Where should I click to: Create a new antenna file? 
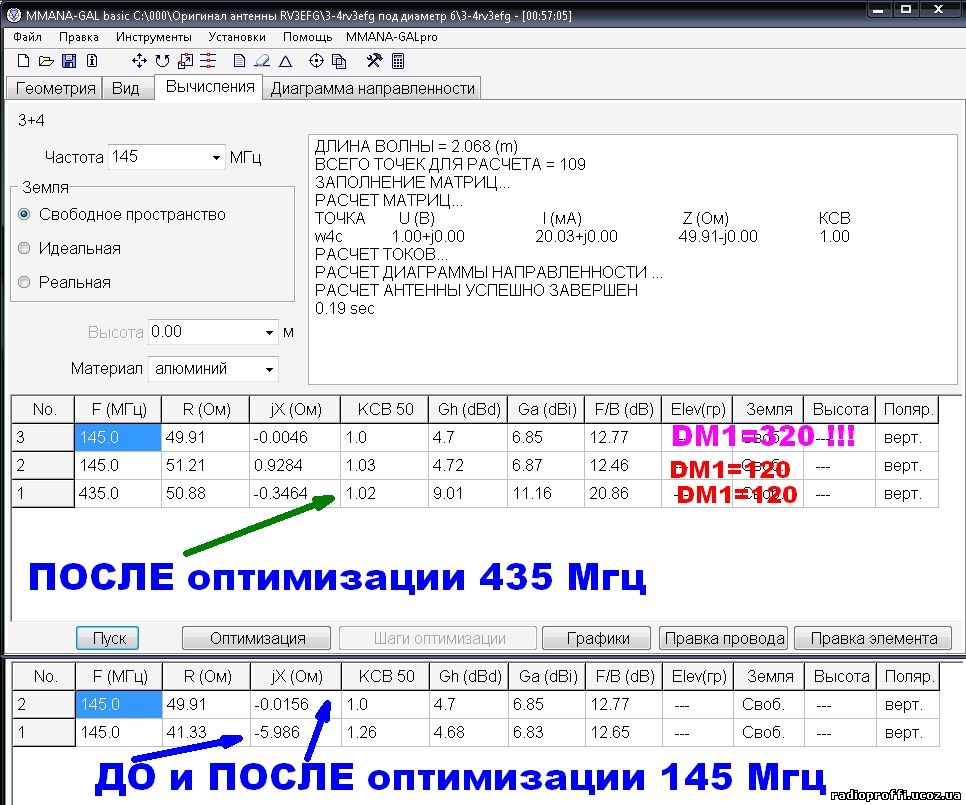click(x=23, y=60)
